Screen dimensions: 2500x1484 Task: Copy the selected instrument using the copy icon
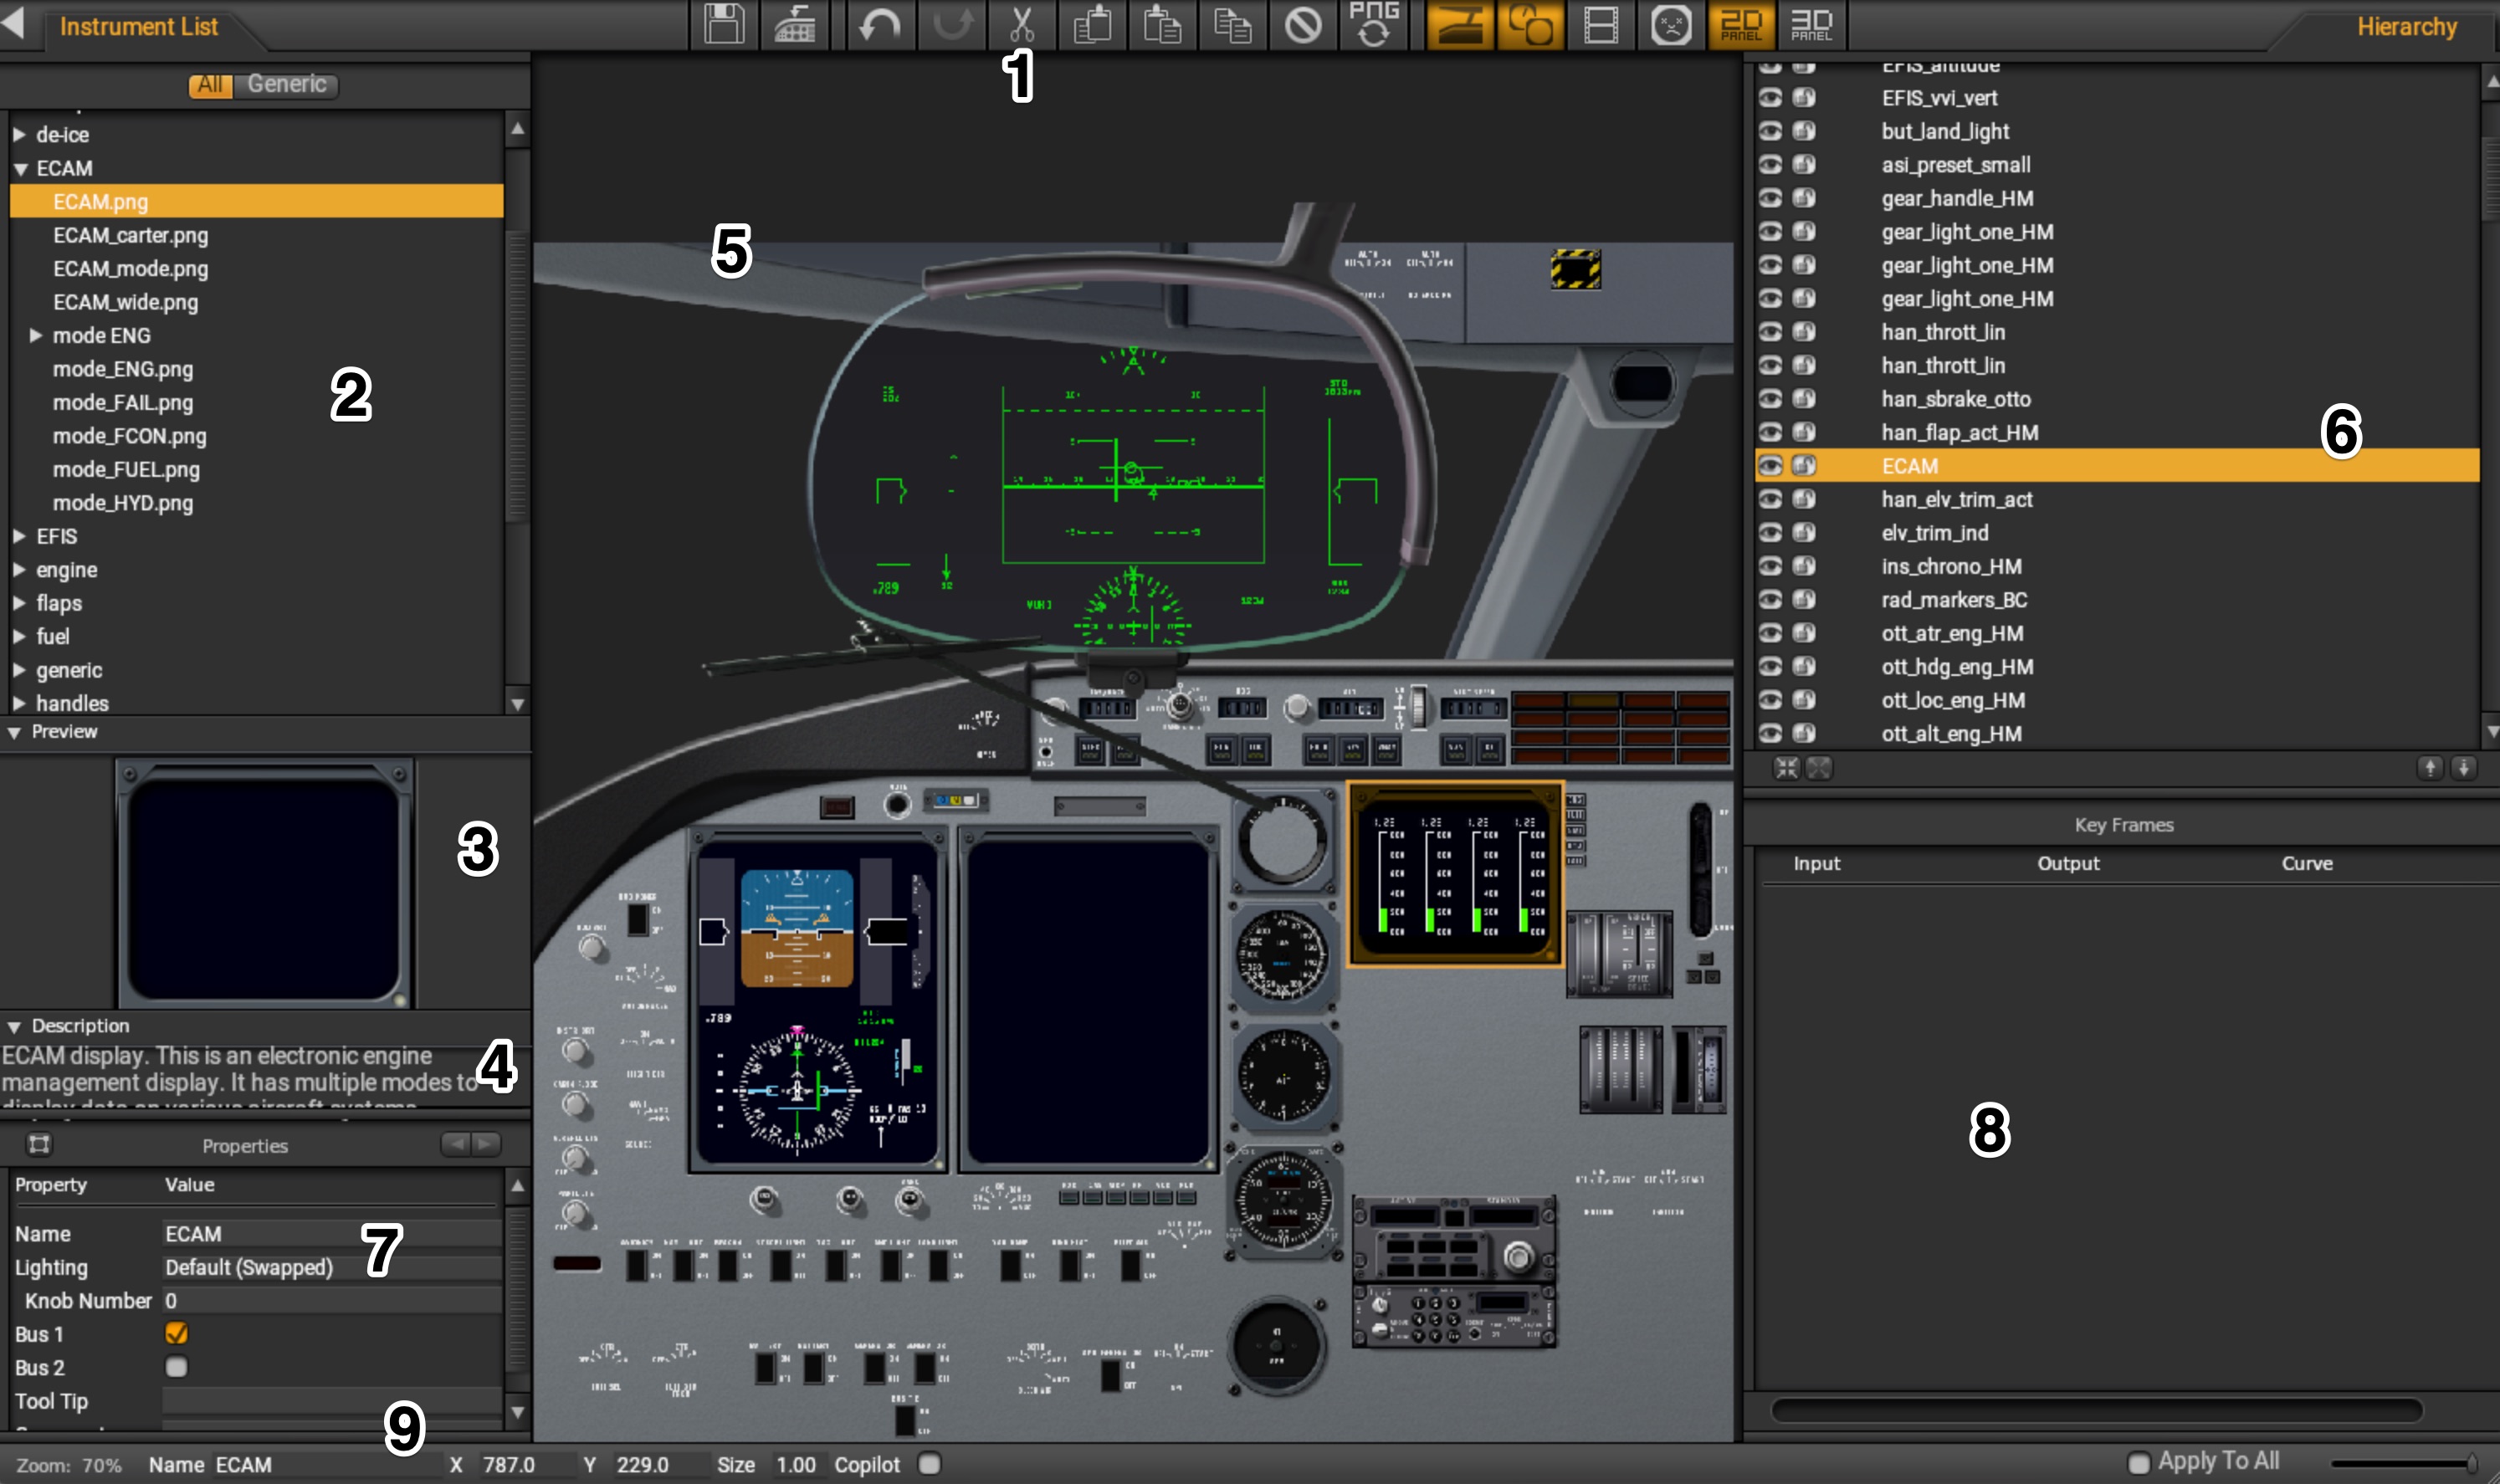(x=1092, y=25)
